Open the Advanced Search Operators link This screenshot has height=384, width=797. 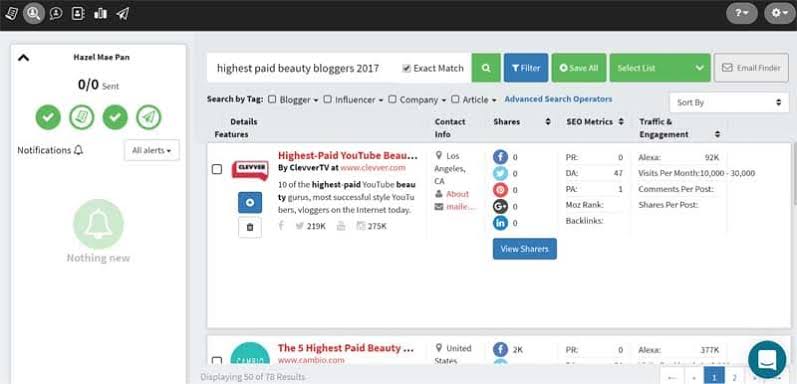point(558,99)
